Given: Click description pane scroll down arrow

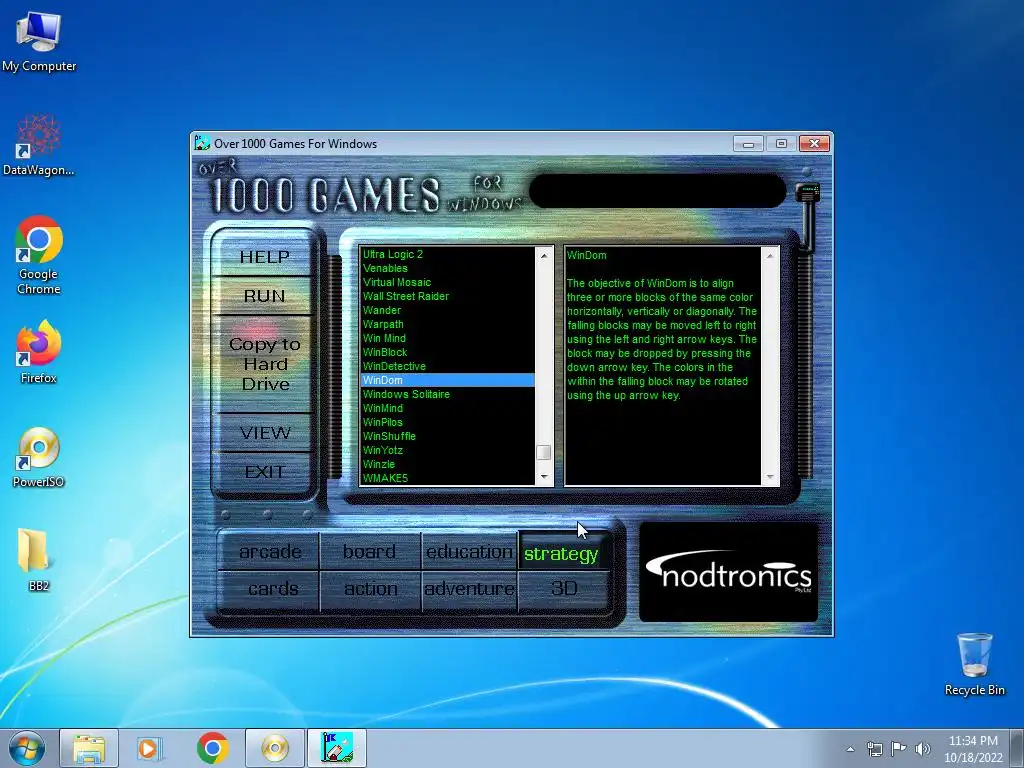Looking at the screenshot, I should point(770,477).
